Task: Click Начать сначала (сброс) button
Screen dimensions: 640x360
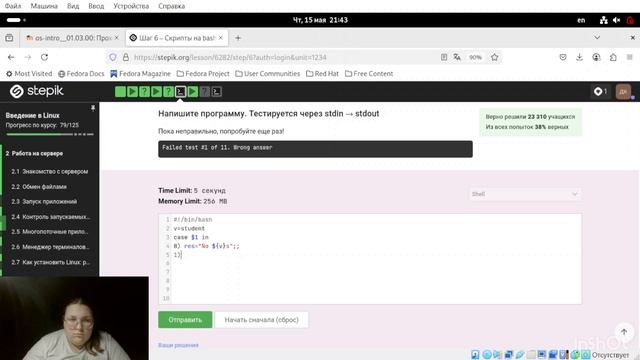Action: point(262,320)
